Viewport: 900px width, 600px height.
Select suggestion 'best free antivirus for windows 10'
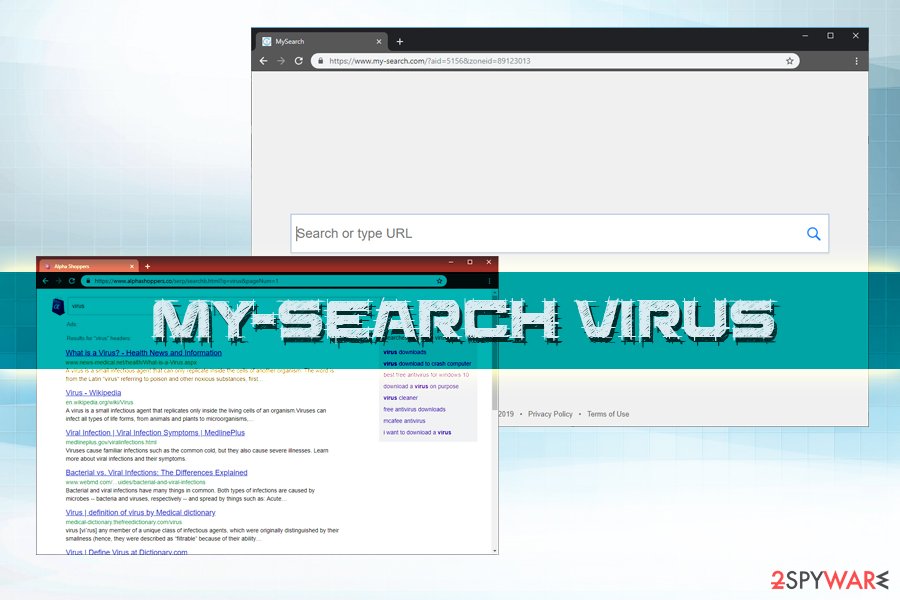(x=426, y=375)
